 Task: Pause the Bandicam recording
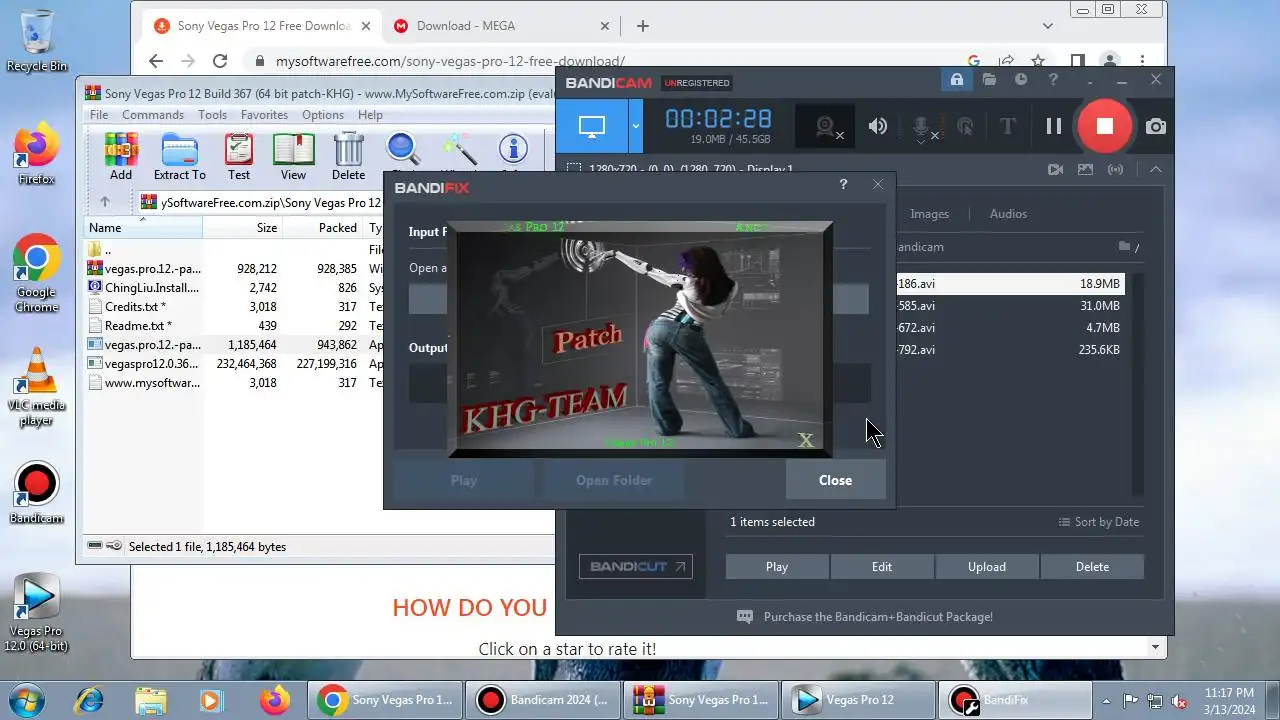tap(1053, 126)
